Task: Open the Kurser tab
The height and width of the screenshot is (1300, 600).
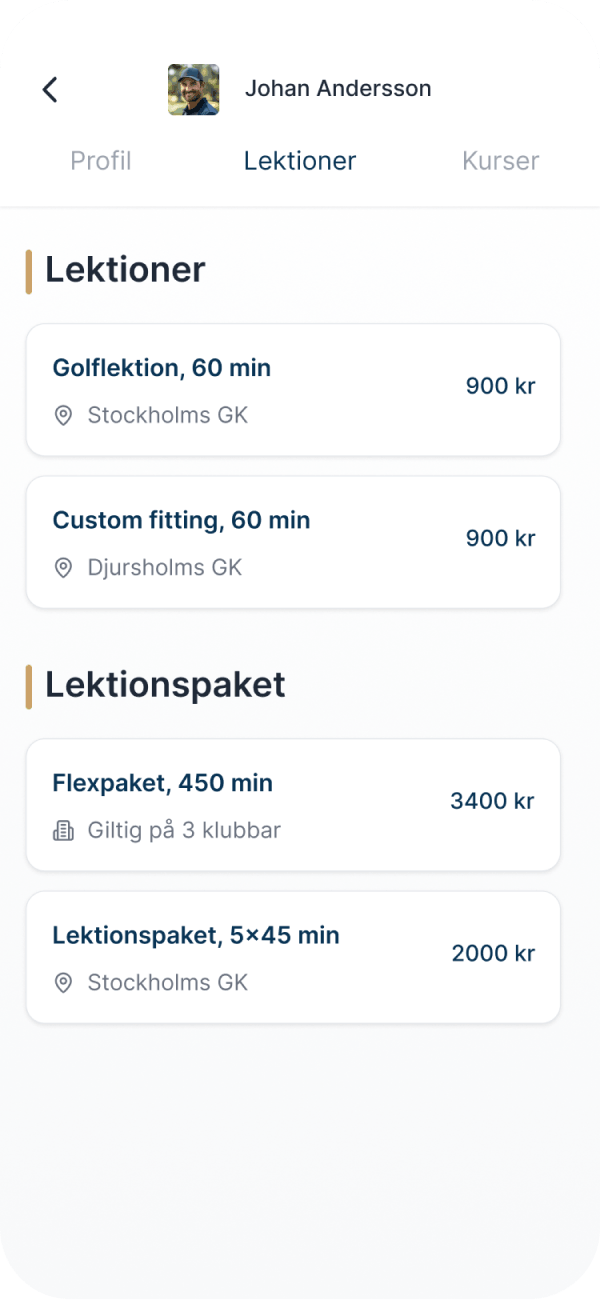Action: pos(500,161)
